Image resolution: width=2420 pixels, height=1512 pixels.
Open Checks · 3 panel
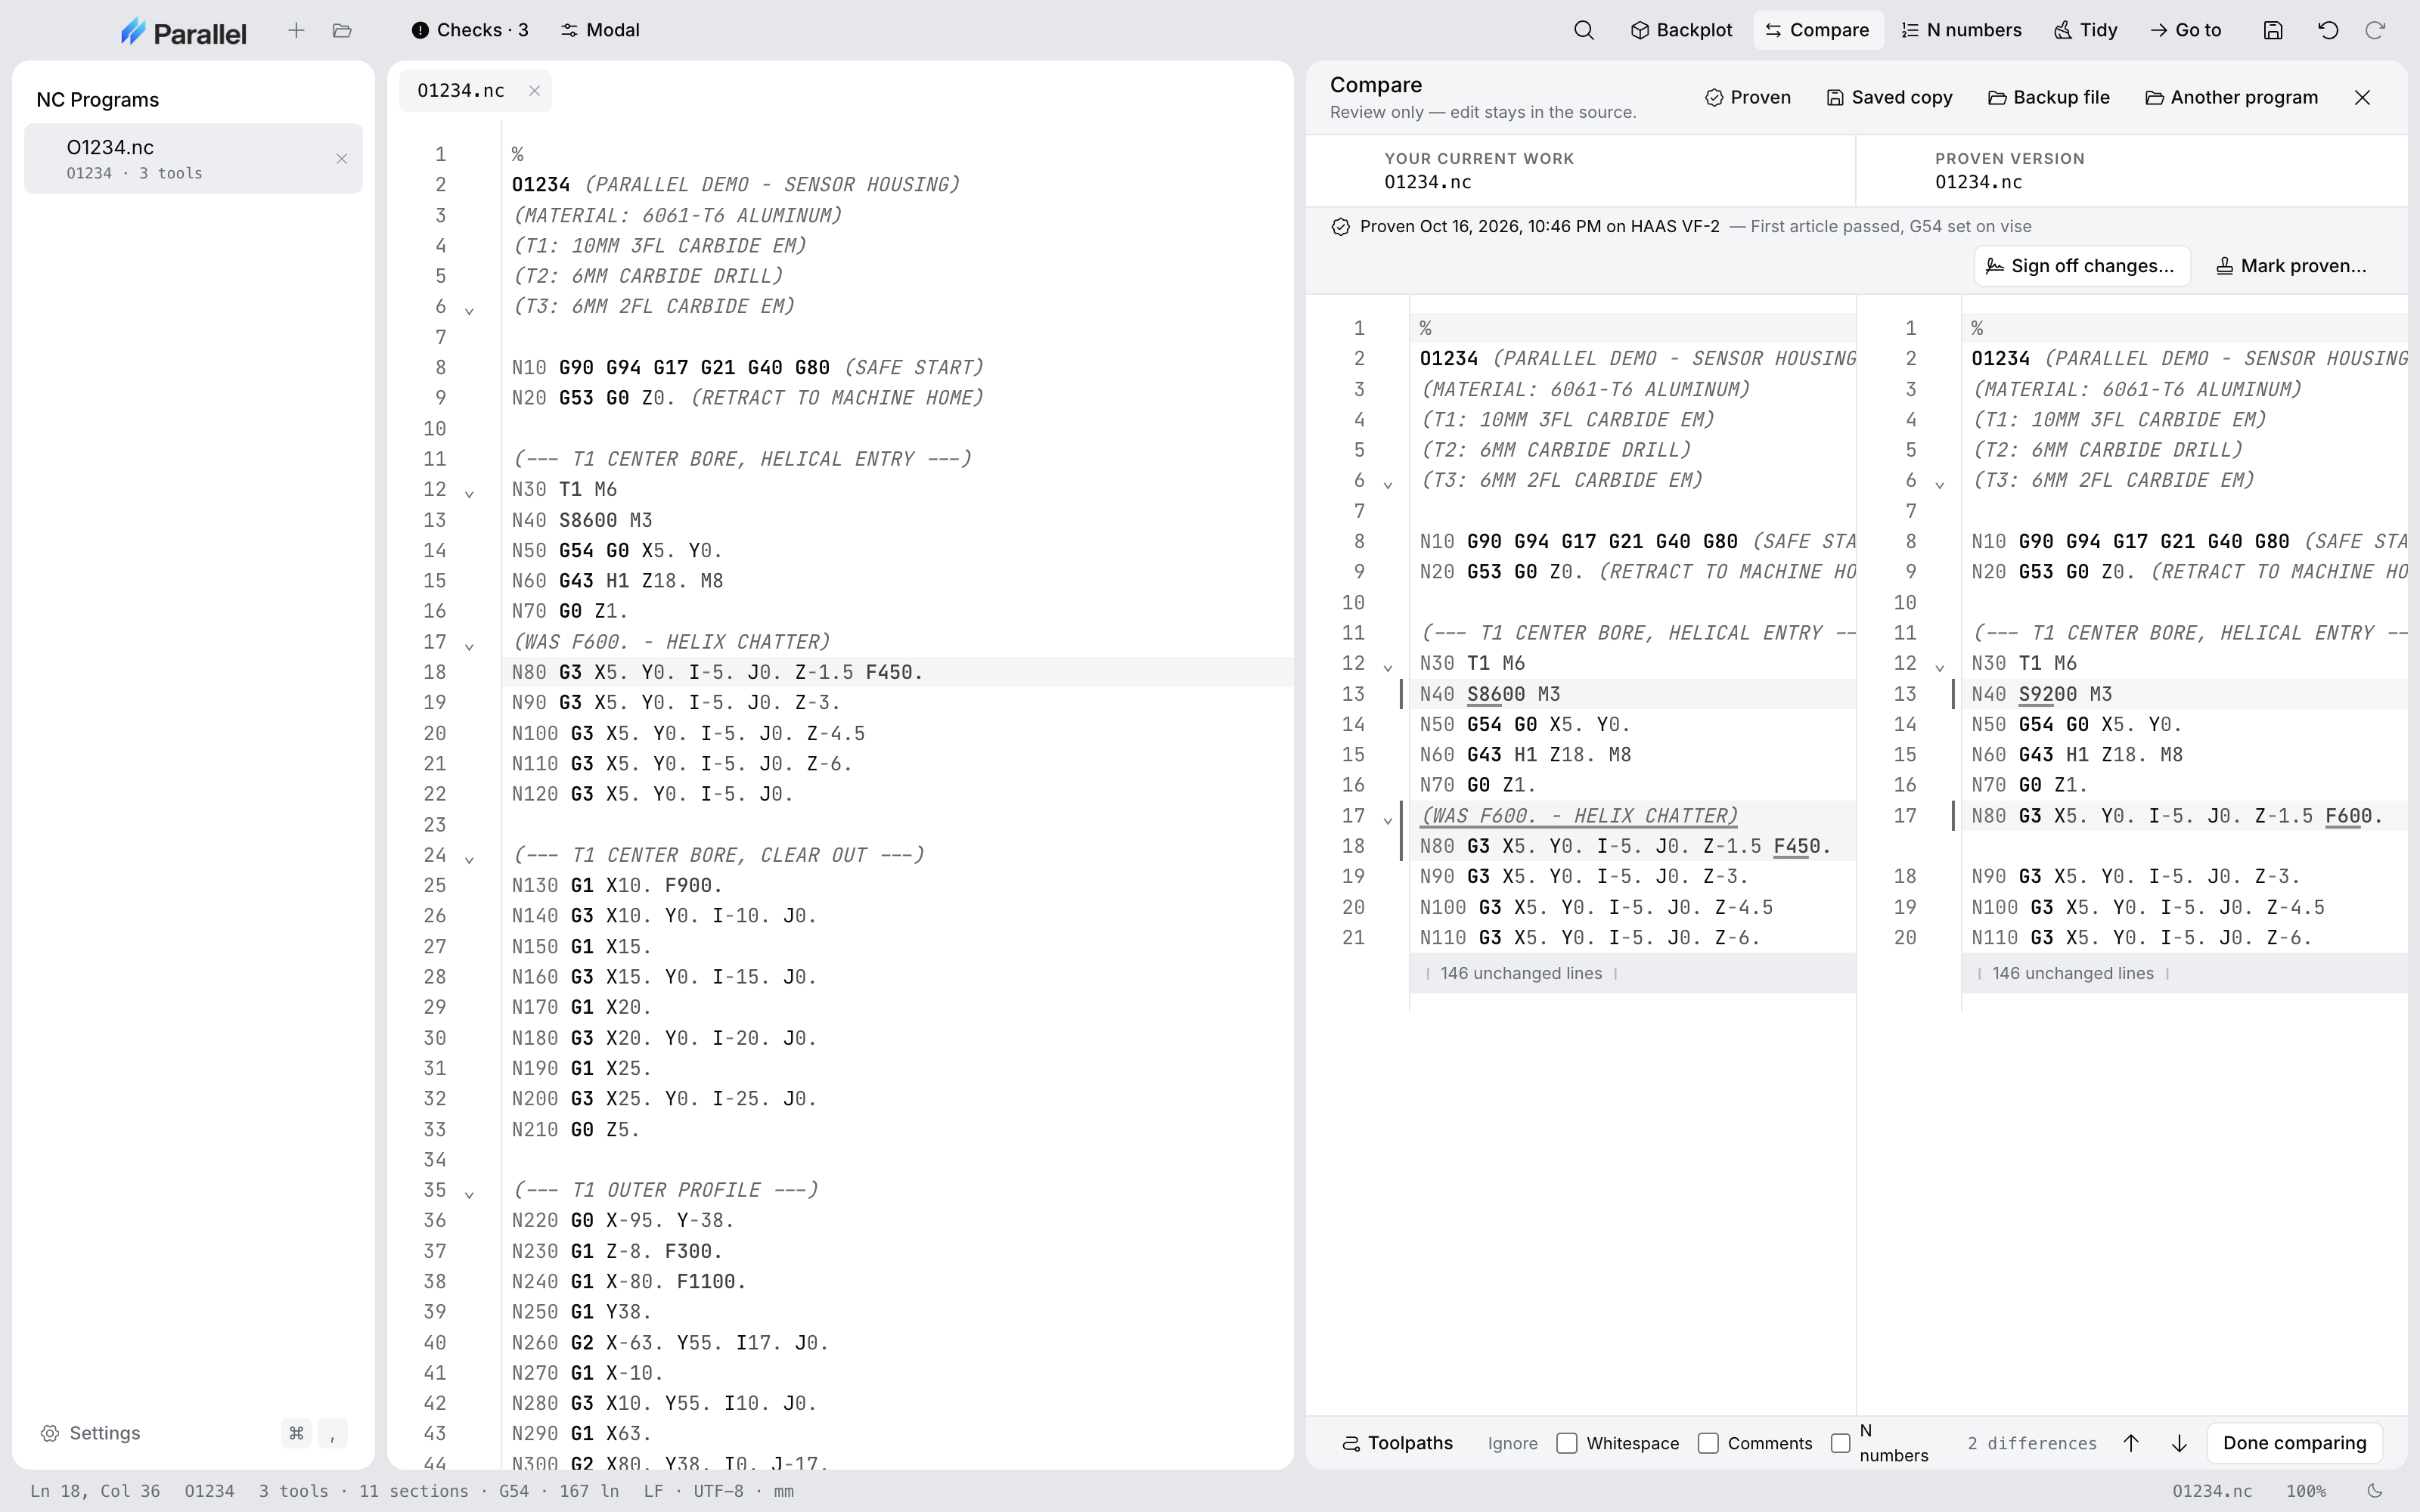470,30
